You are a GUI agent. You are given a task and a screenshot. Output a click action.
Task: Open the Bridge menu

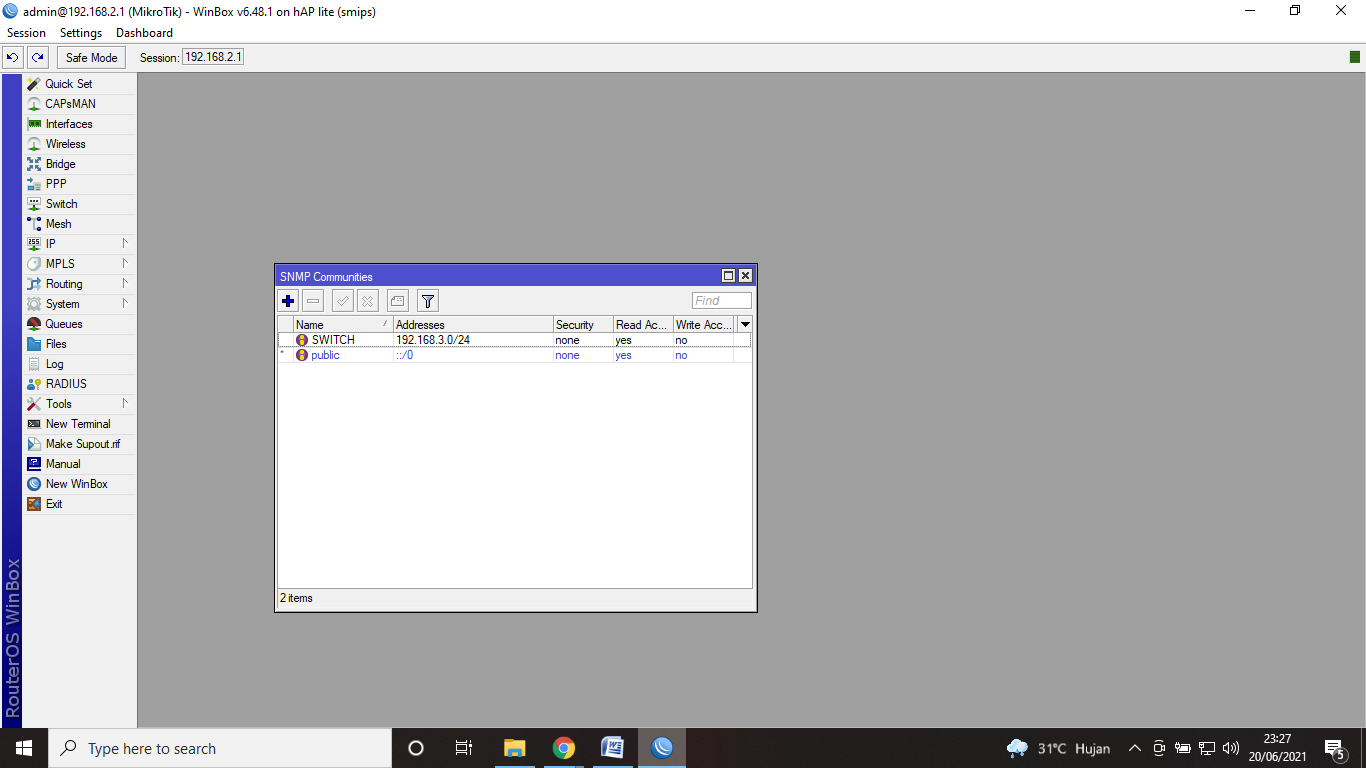click(79, 164)
